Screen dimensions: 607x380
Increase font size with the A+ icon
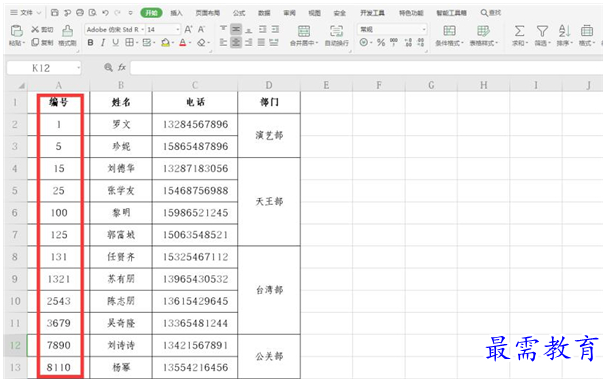189,29
